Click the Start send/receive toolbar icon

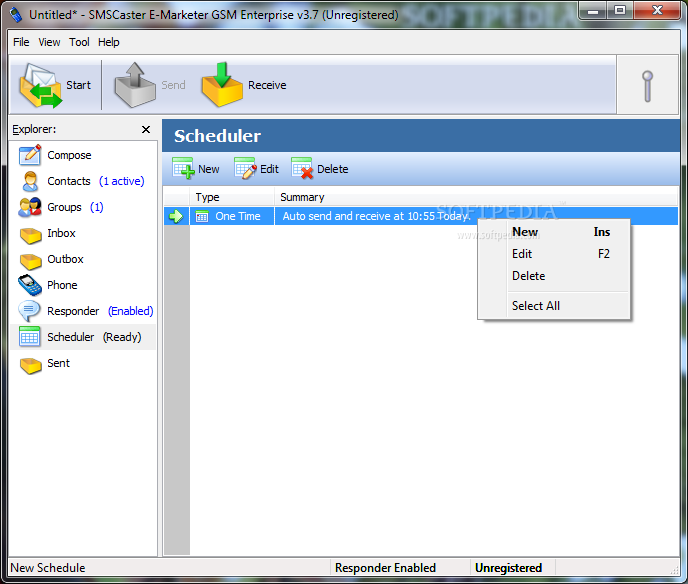pyautogui.click(x=41, y=85)
